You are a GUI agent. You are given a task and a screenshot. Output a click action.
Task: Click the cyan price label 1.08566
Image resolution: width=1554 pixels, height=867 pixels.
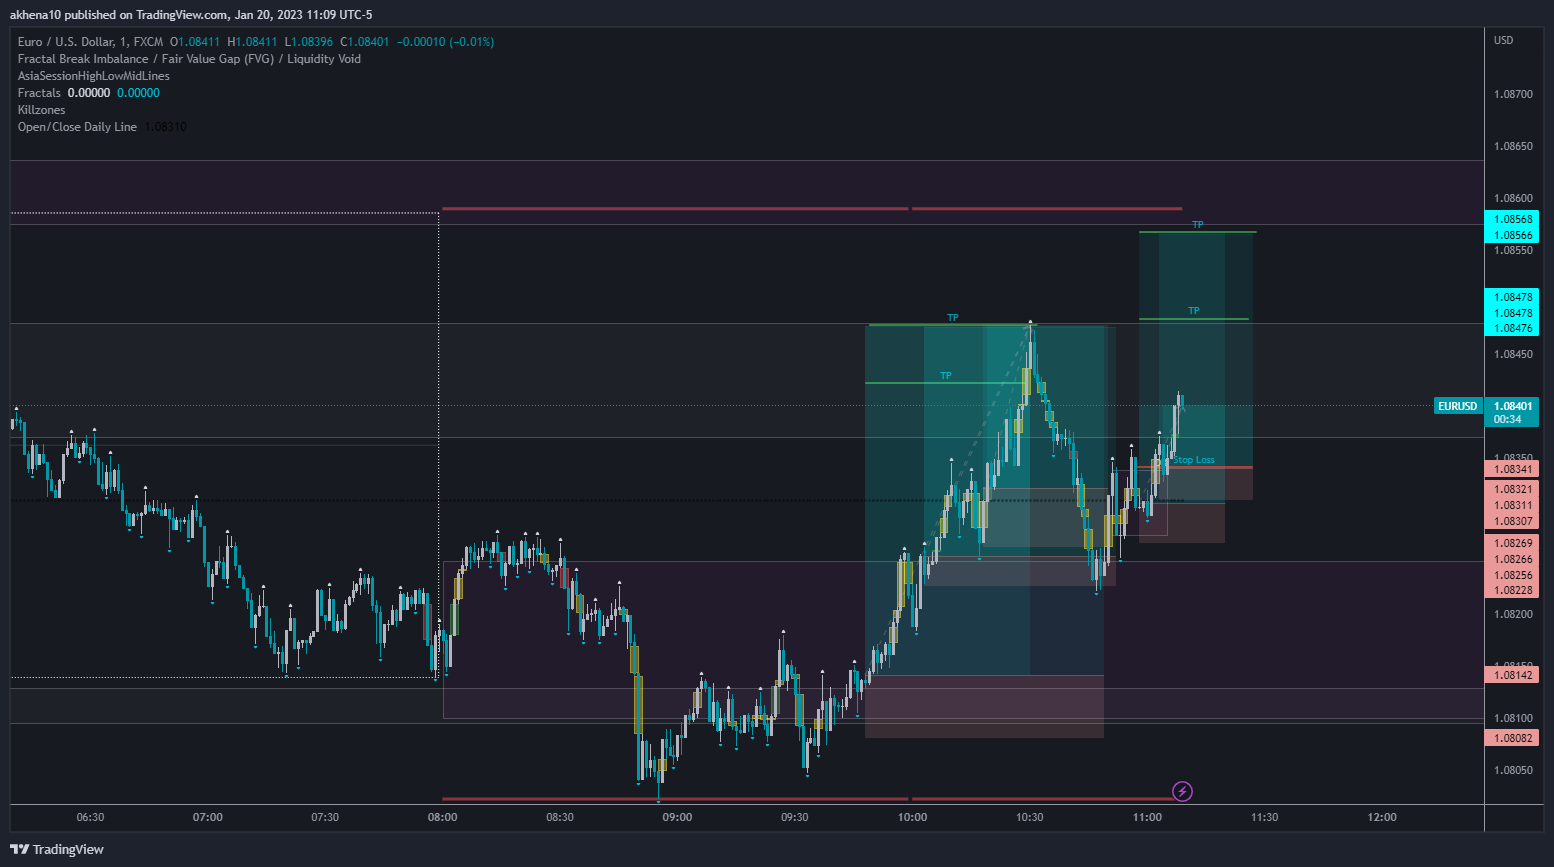(1512, 235)
